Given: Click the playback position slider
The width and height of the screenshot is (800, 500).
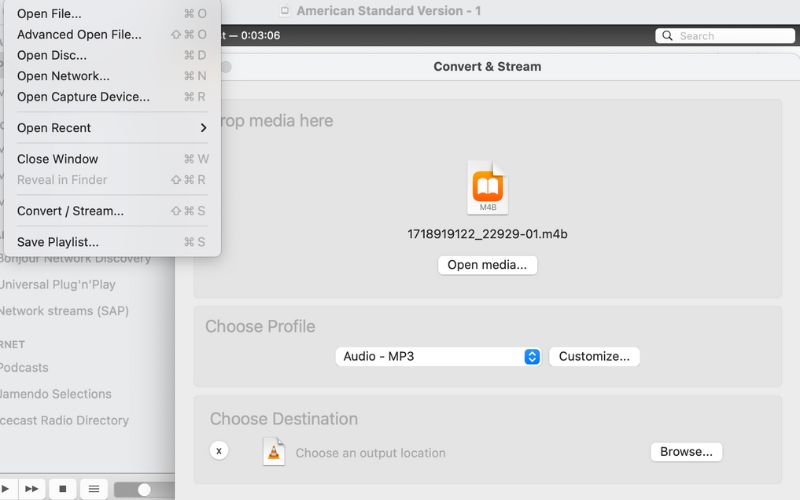Looking at the screenshot, I should (144, 490).
